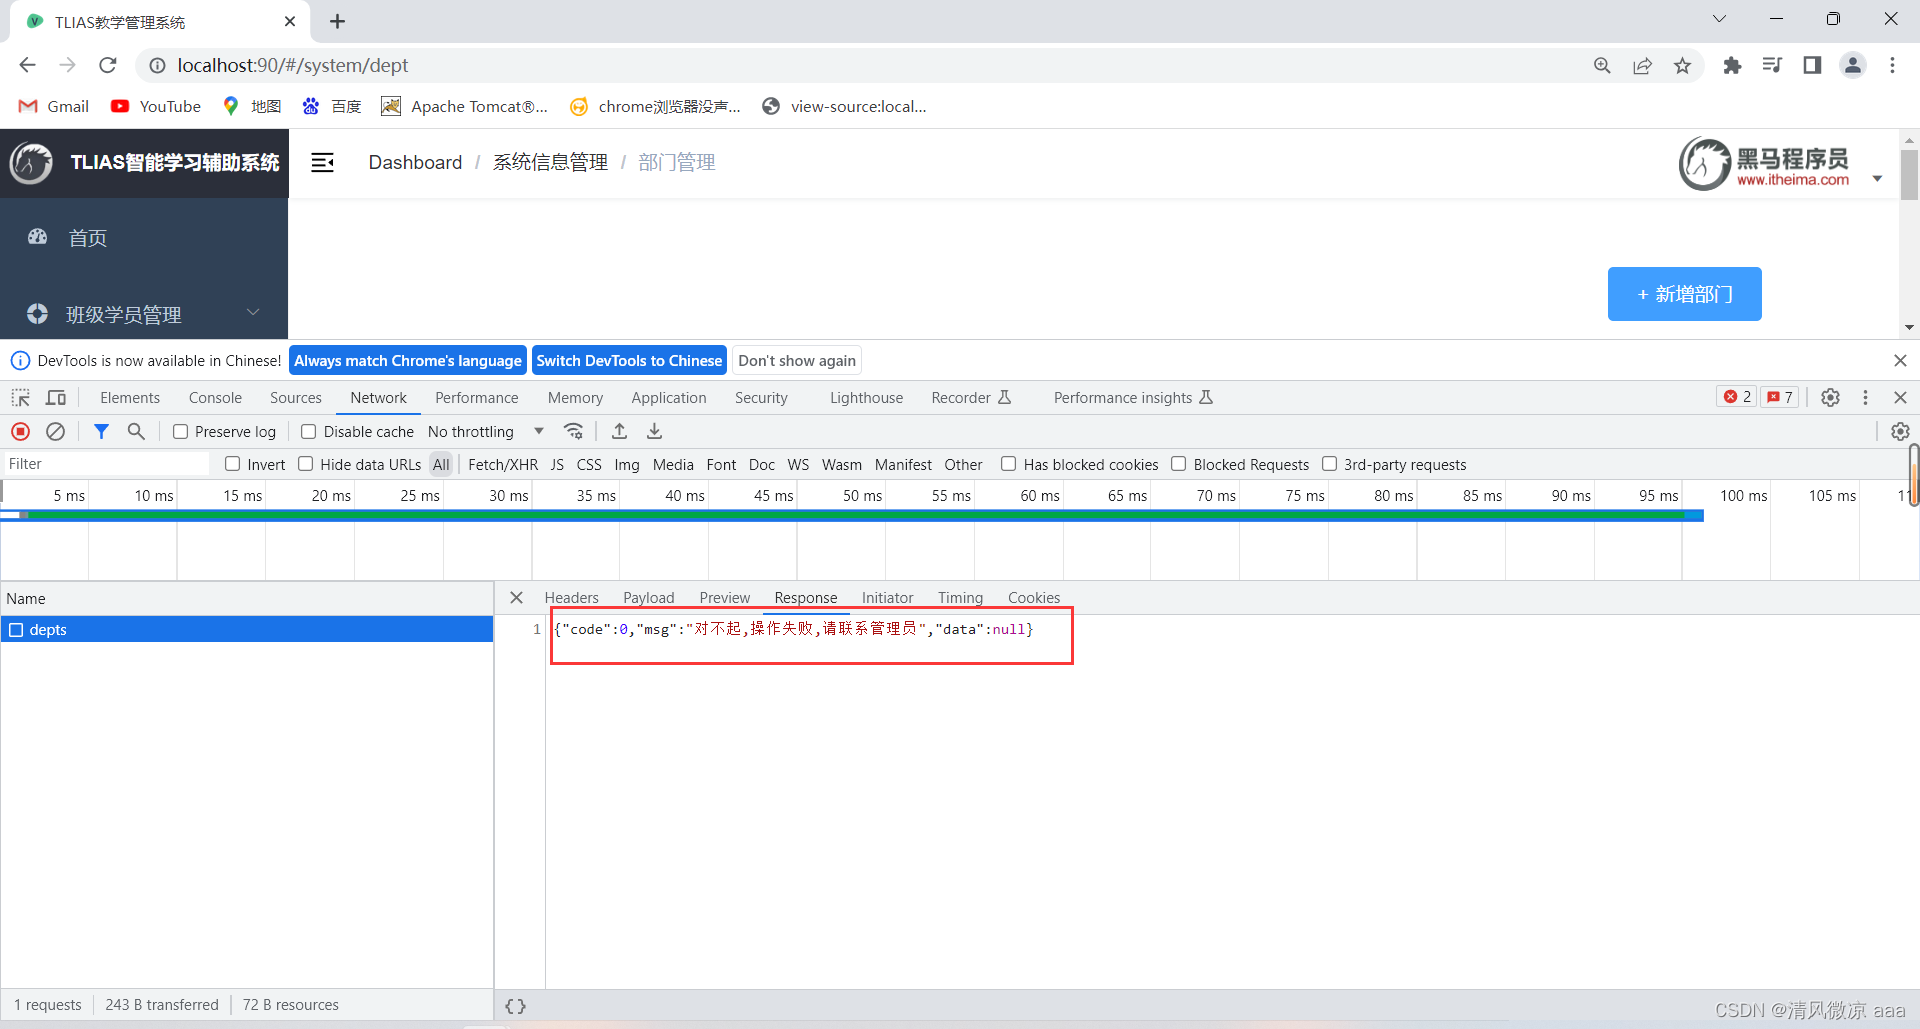Screen dimensions: 1920x1029
Task: Open a new browser tab
Action: (x=337, y=21)
